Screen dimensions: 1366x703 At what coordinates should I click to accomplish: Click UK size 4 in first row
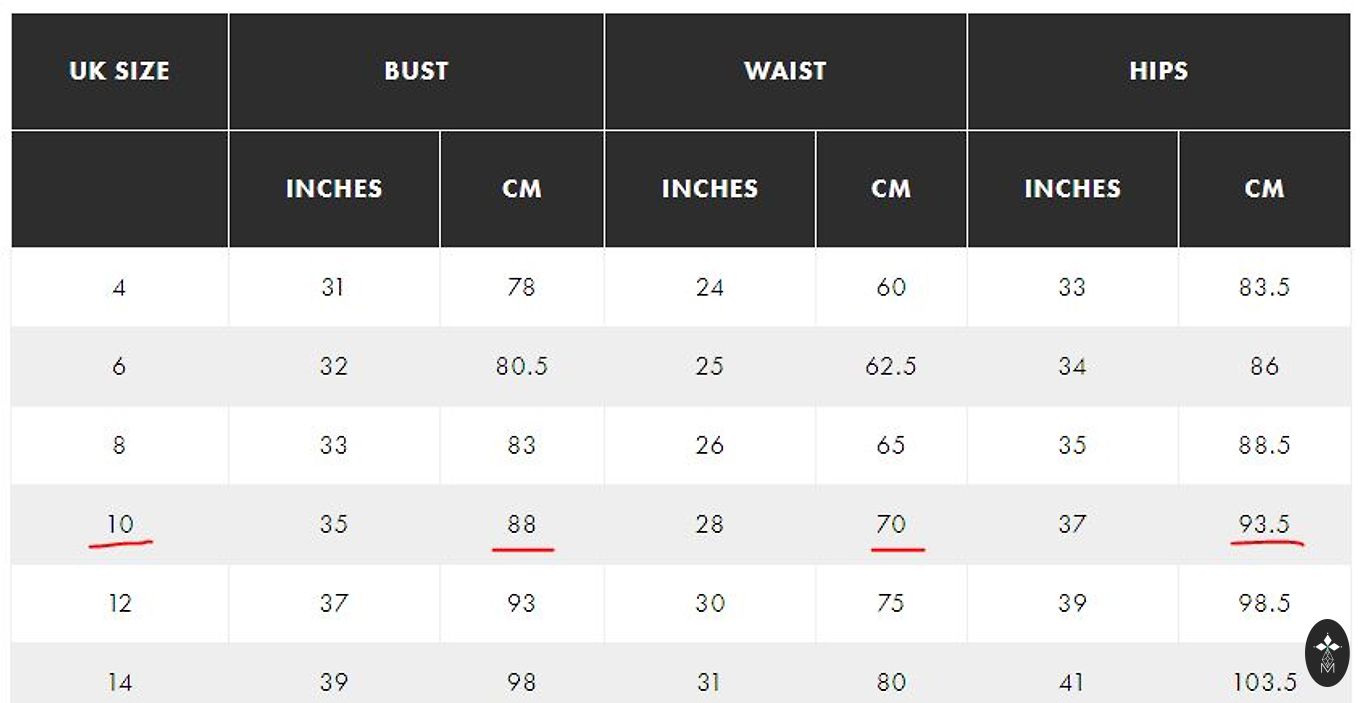(x=120, y=288)
